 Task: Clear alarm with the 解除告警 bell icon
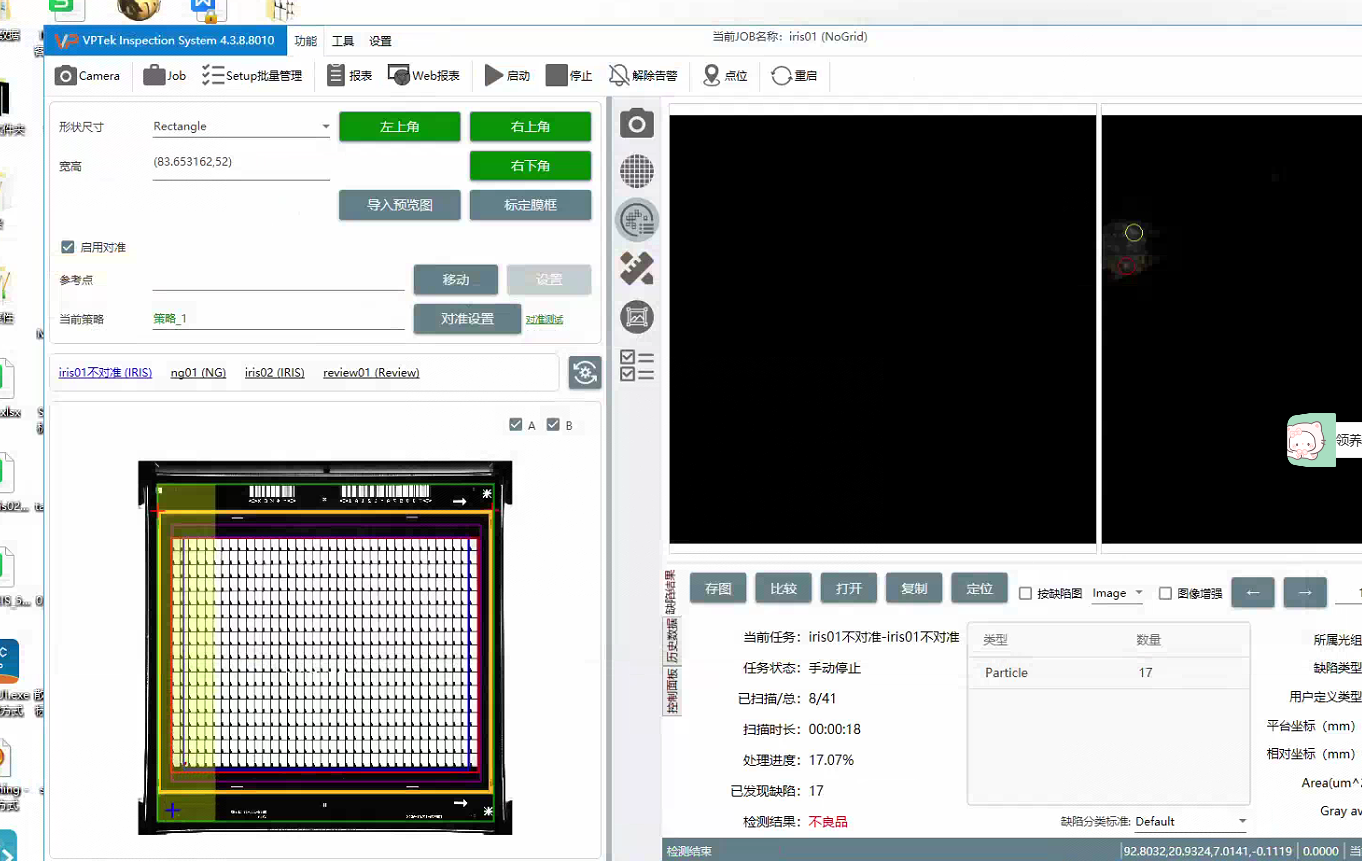[620, 76]
